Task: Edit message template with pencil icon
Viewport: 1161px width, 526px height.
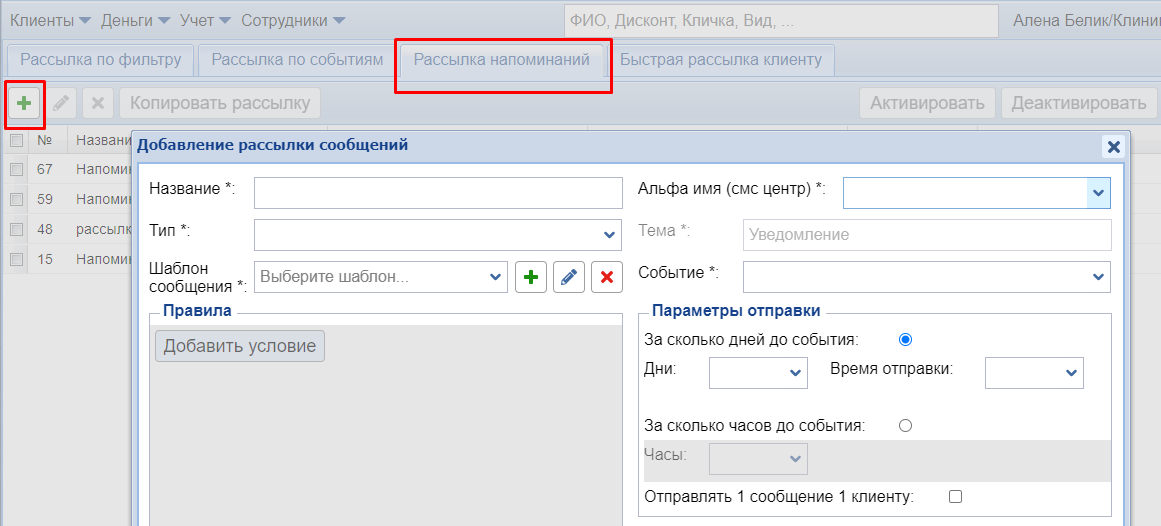Action: pyautogui.click(x=569, y=277)
